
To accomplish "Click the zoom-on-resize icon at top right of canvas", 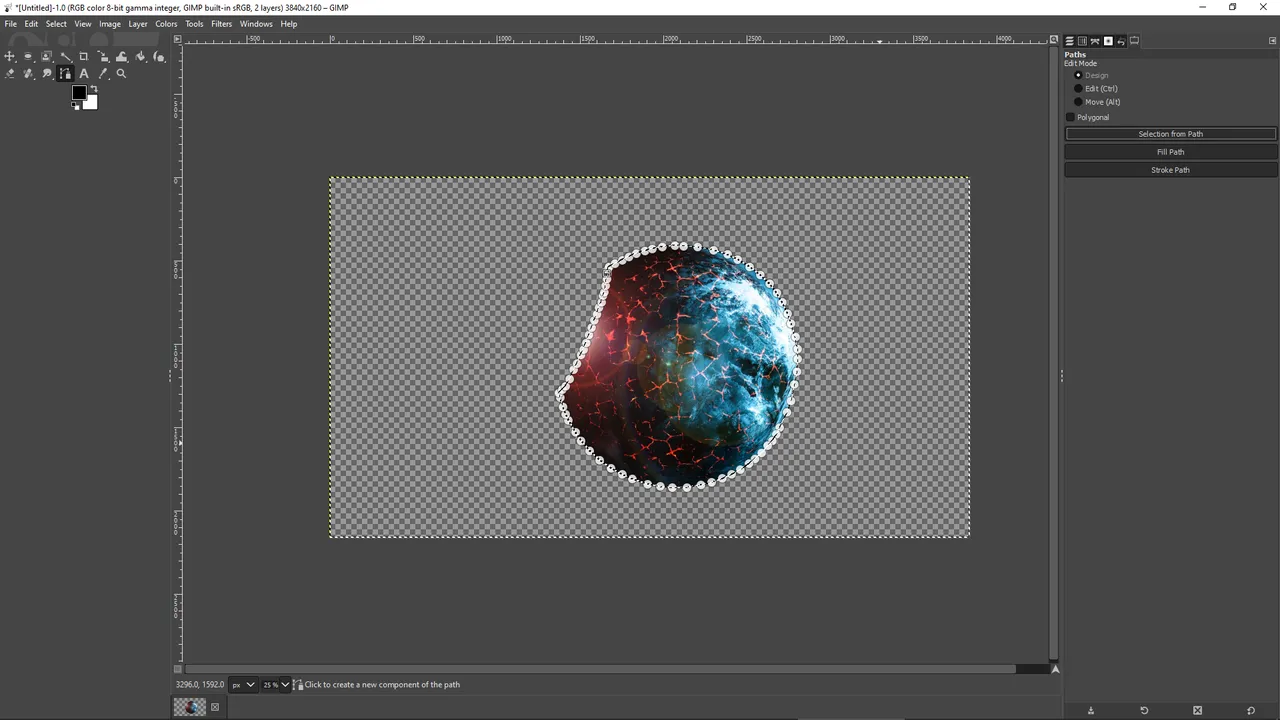I will pyautogui.click(x=1054, y=40).
